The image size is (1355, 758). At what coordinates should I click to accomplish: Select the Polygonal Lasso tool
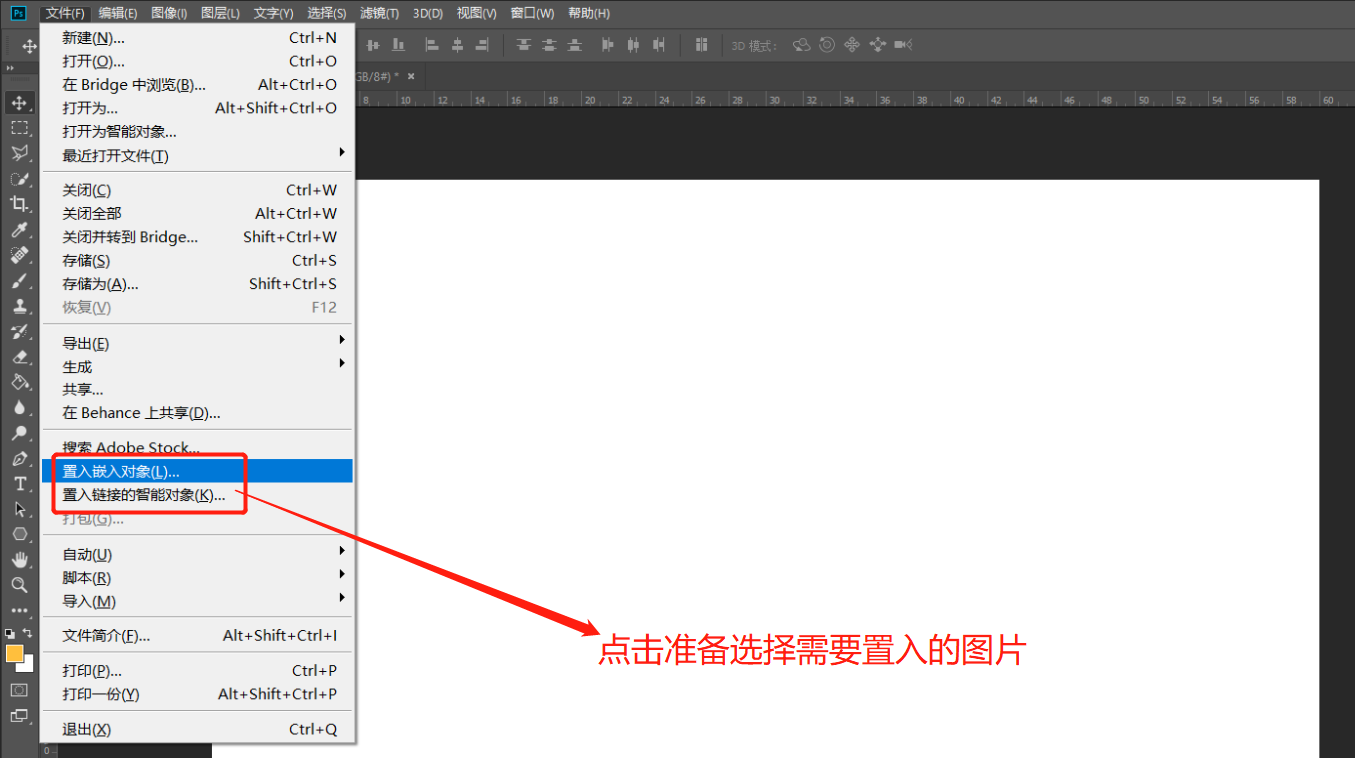19,153
